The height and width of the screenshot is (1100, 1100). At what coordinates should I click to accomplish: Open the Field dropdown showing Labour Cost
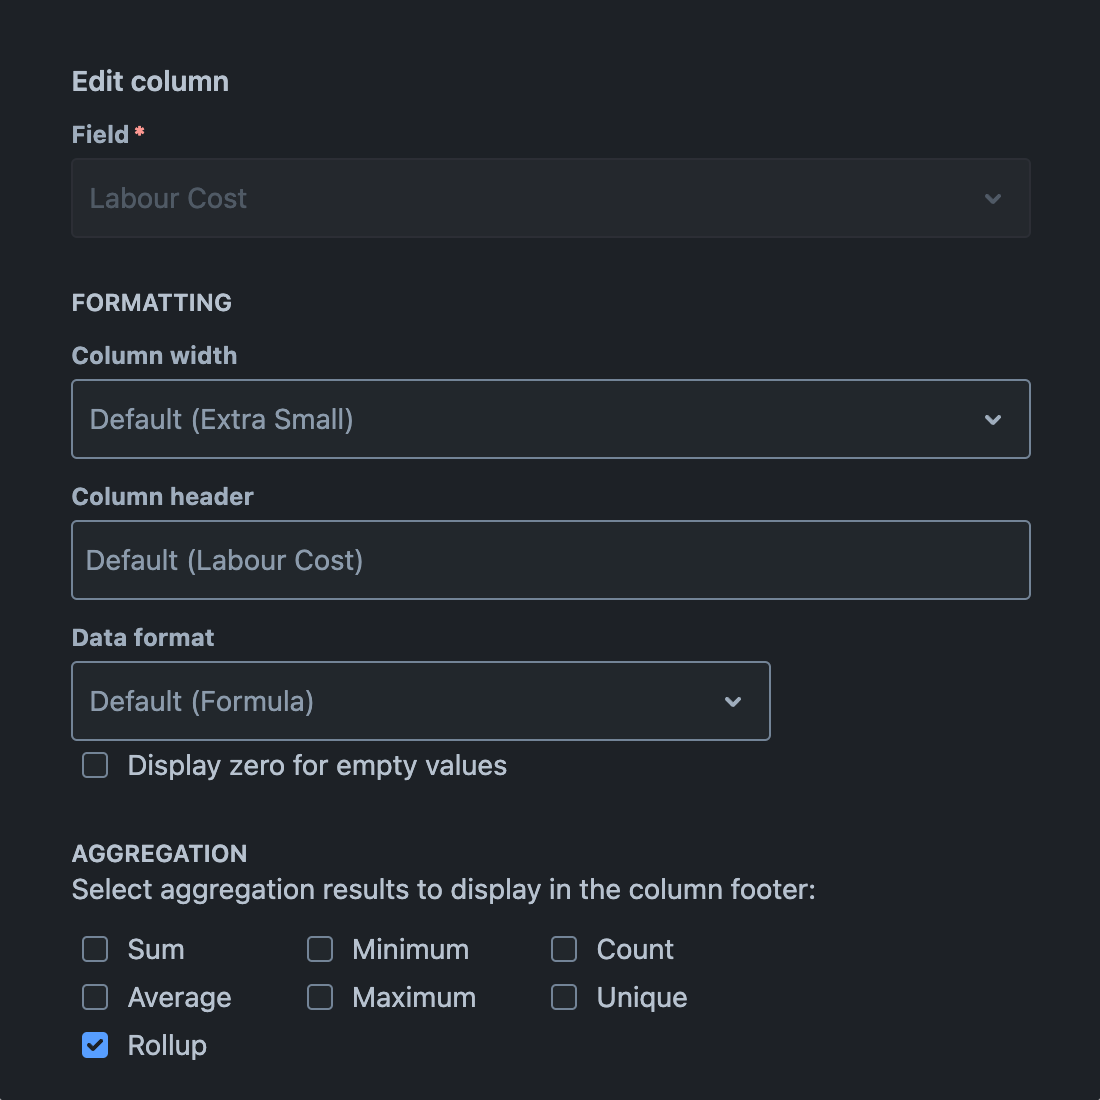click(550, 199)
